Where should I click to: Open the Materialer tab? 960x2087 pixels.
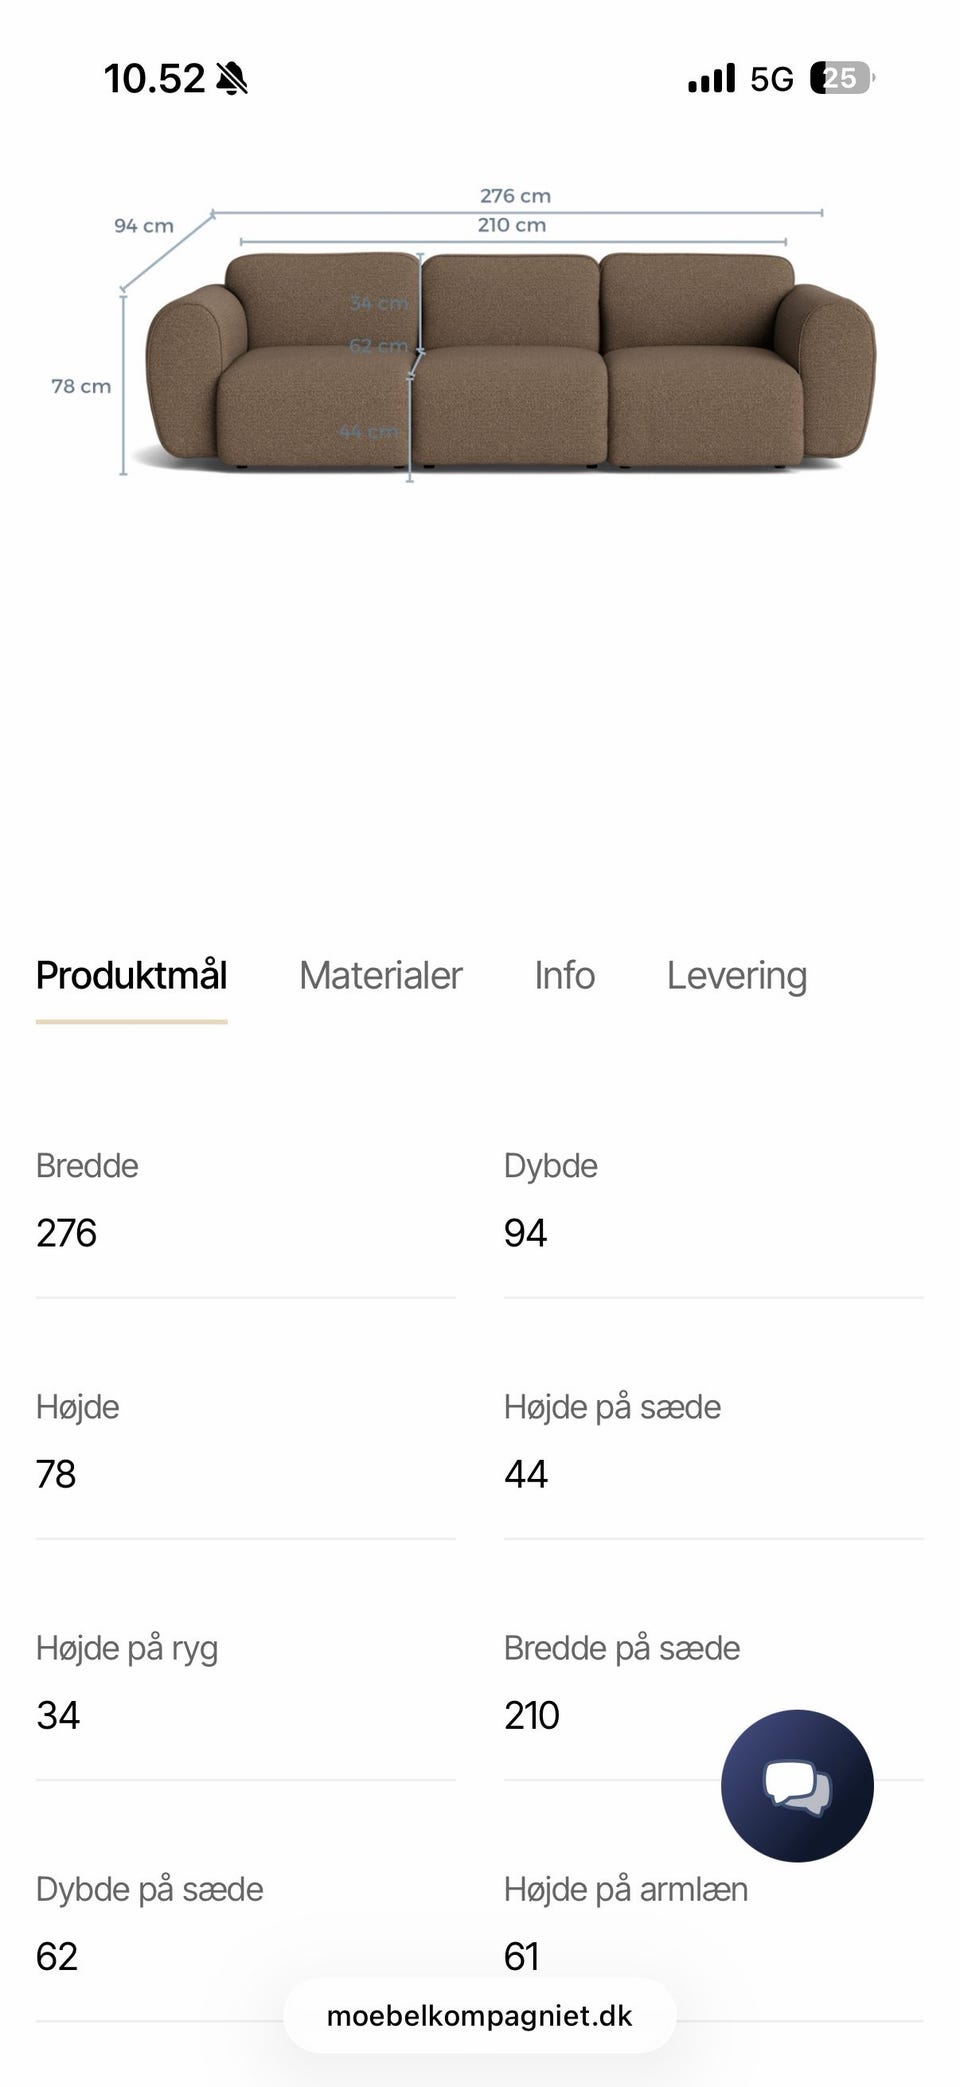380,976
